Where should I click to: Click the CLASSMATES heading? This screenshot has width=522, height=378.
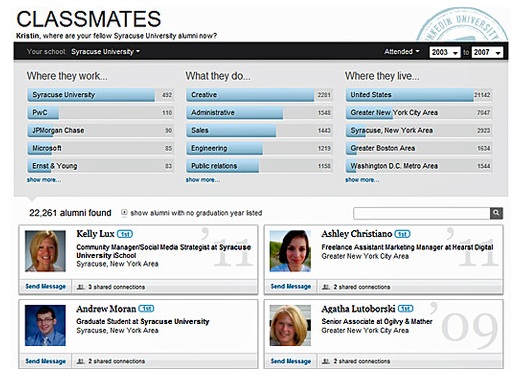point(89,19)
